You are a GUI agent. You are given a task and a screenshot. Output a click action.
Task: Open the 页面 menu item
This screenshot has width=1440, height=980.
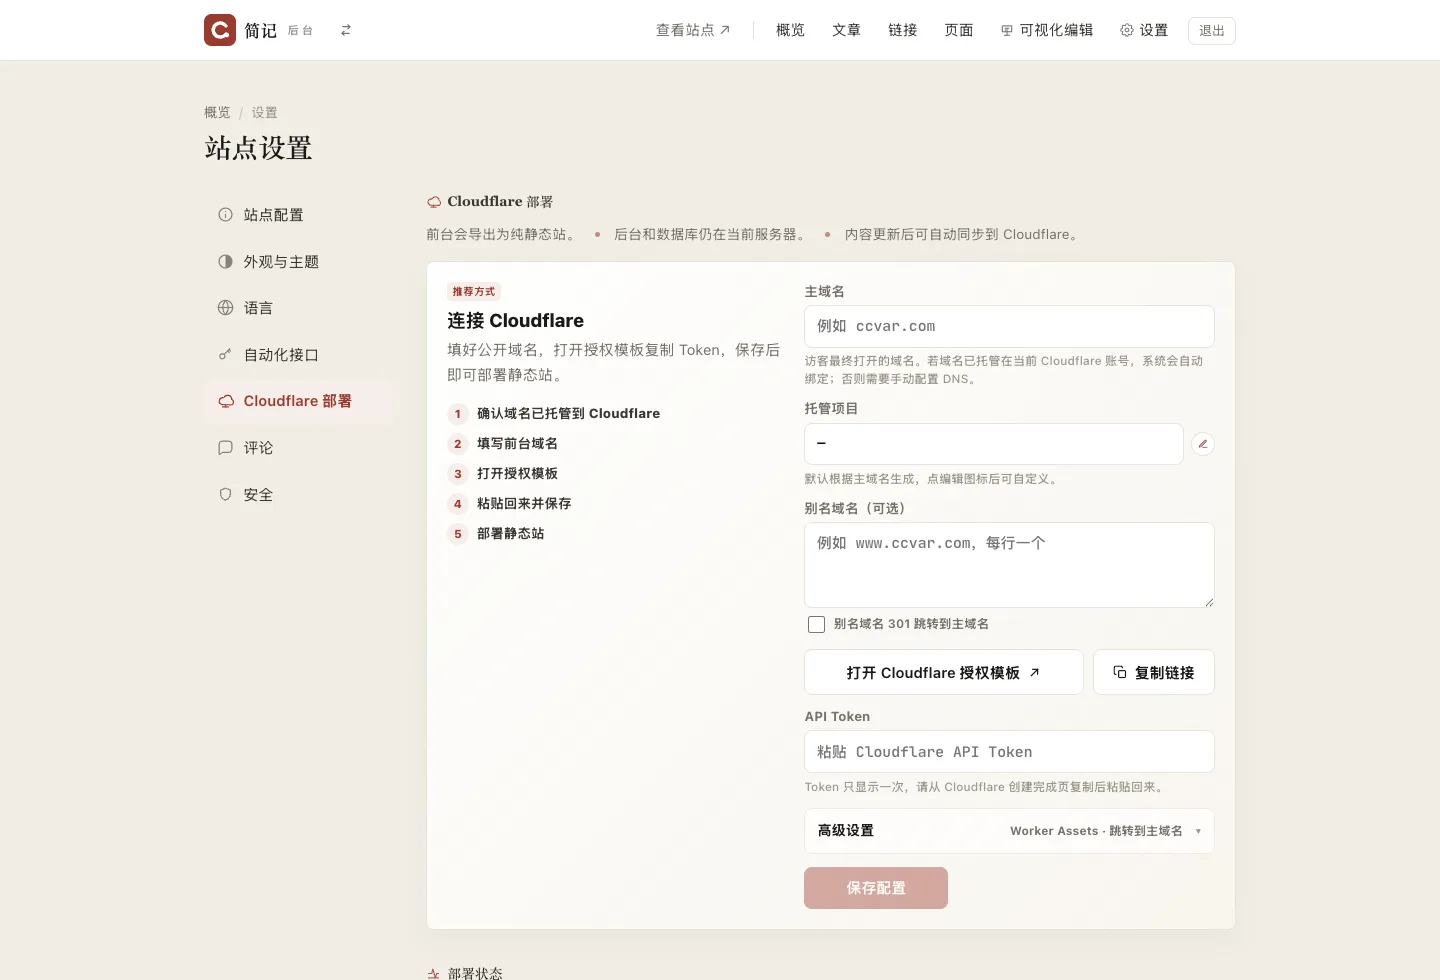point(958,30)
